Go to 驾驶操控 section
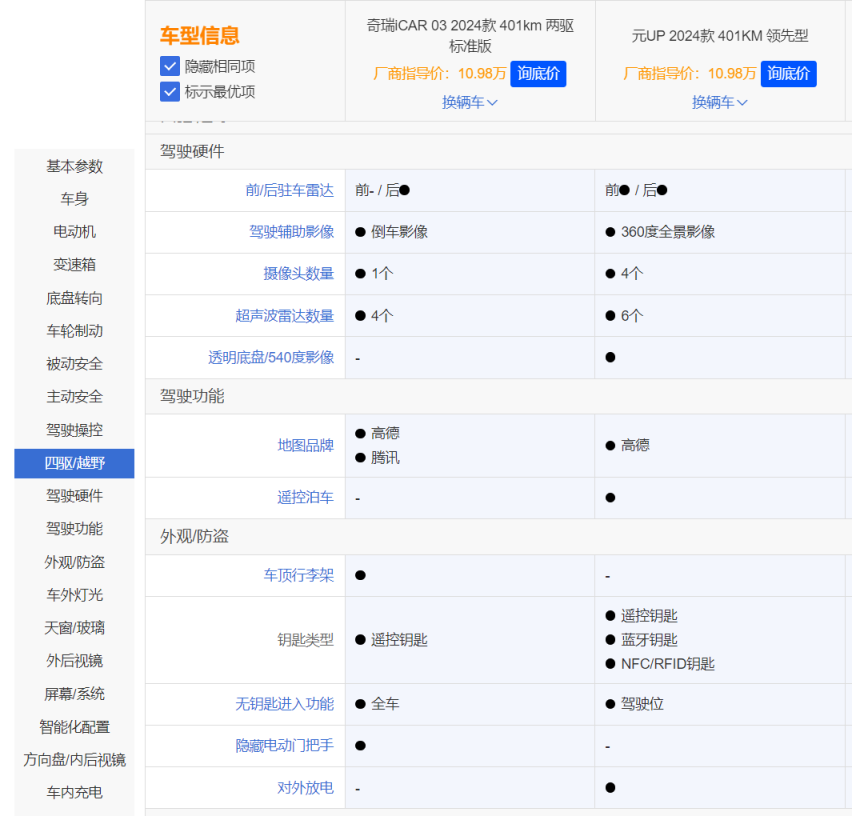 pyautogui.click(x=74, y=430)
